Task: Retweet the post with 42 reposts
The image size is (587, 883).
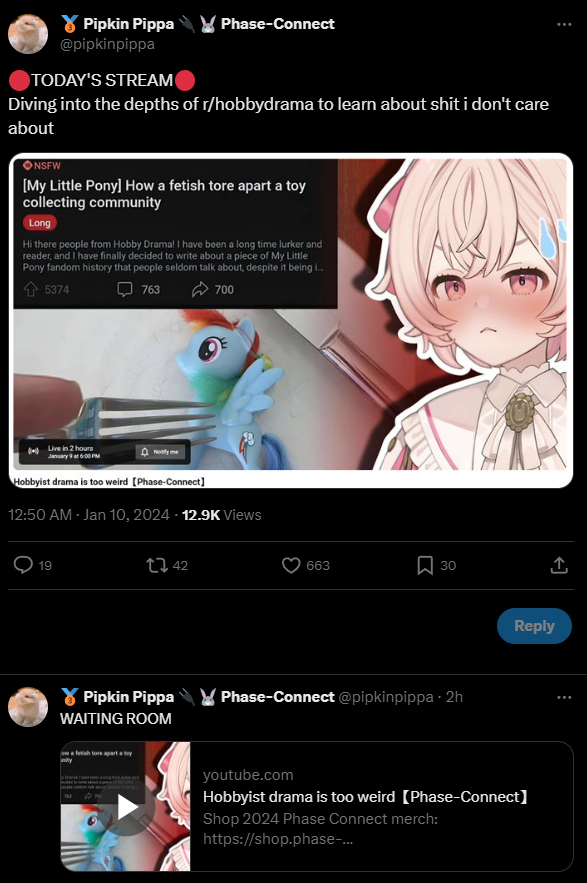Action: coord(157,565)
